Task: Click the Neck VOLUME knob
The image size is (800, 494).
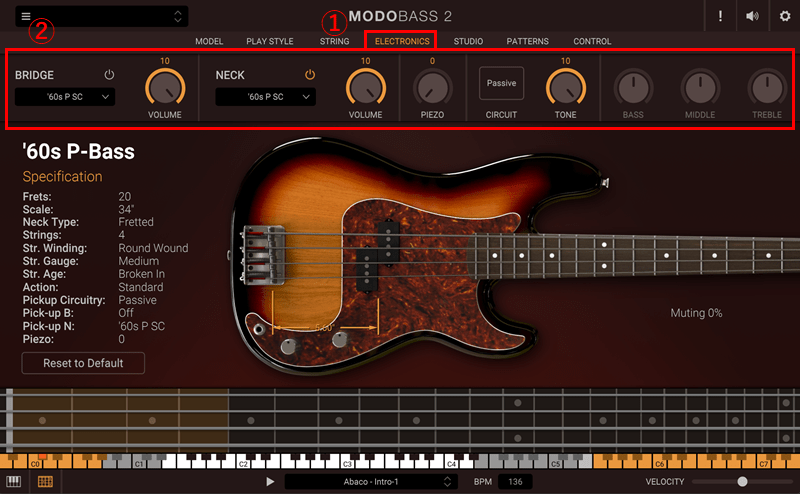Action: click(365, 88)
